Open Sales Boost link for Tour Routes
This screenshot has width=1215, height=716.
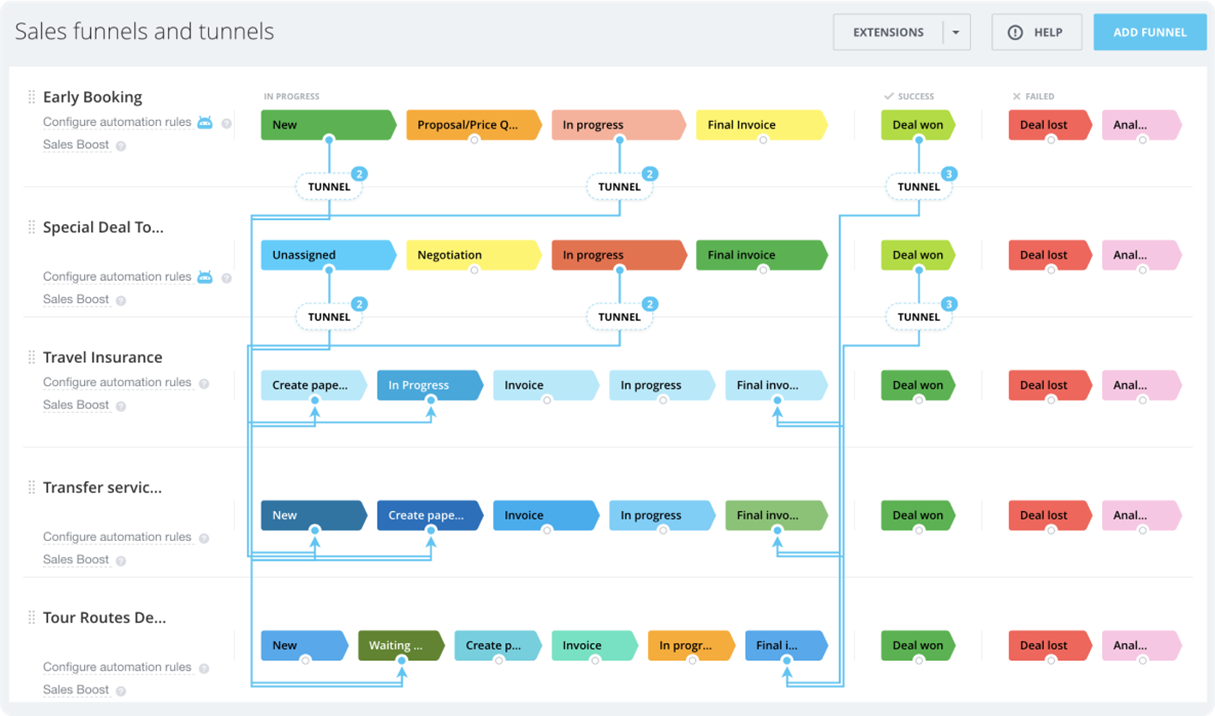point(76,690)
